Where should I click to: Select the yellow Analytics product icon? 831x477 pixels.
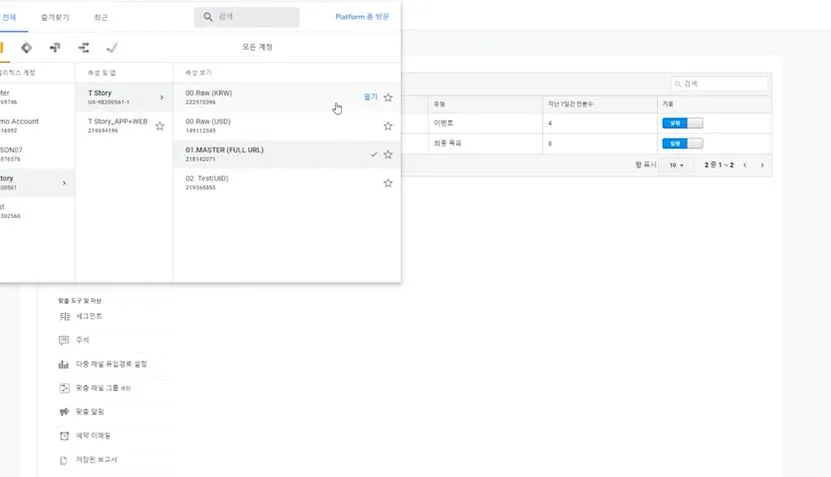(2, 48)
